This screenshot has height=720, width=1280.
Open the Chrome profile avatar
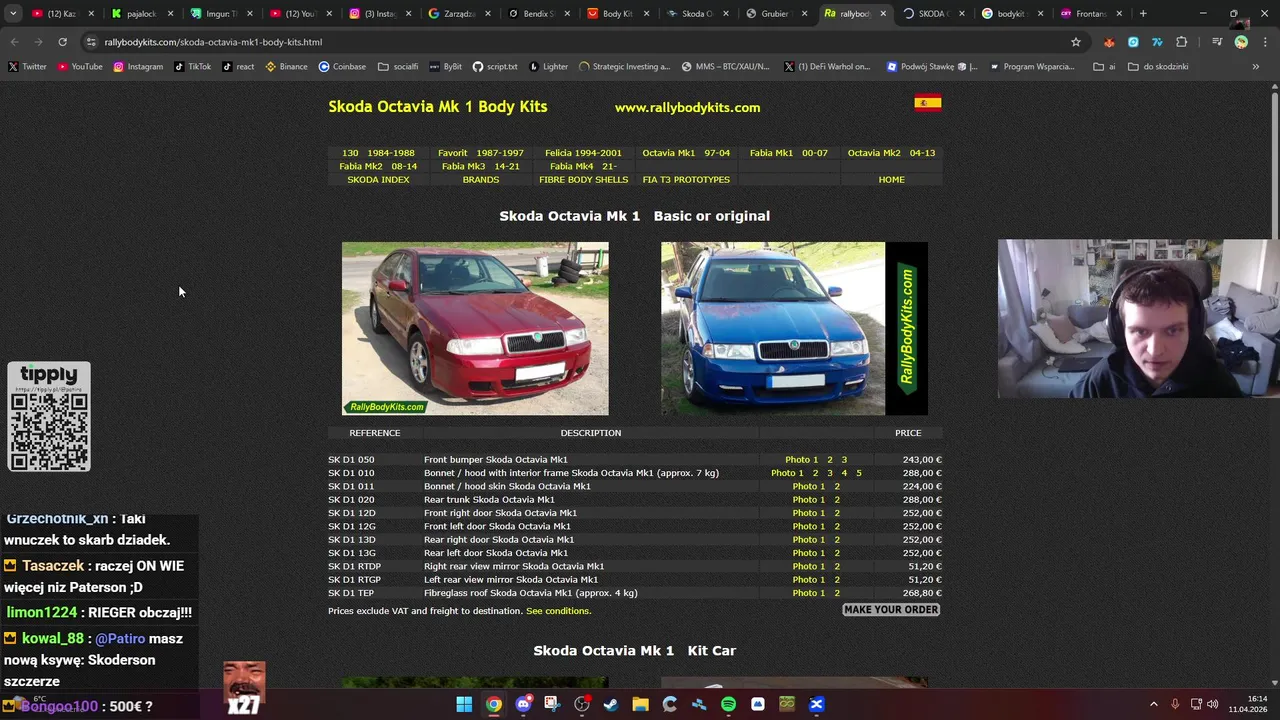tap(1241, 42)
